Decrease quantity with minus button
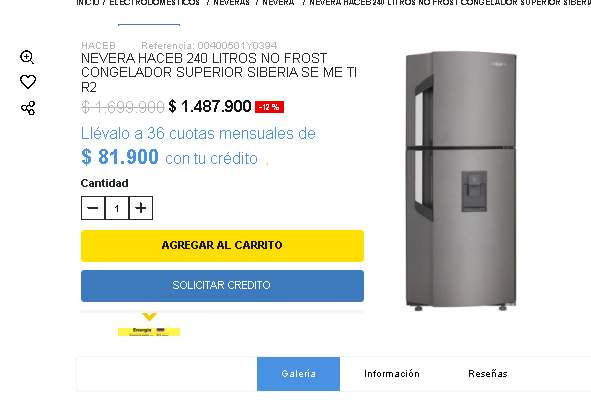 (x=93, y=208)
